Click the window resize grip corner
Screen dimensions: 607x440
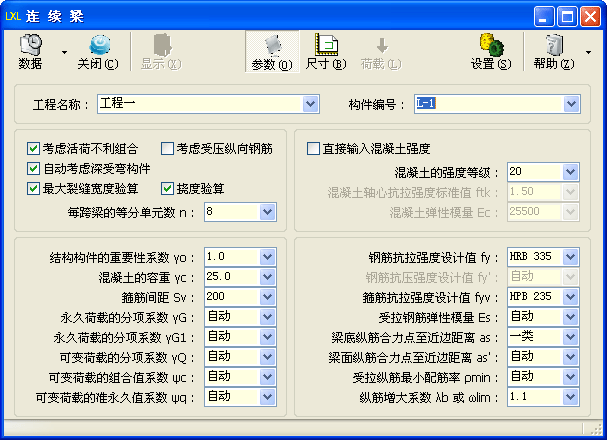(x=595, y=429)
